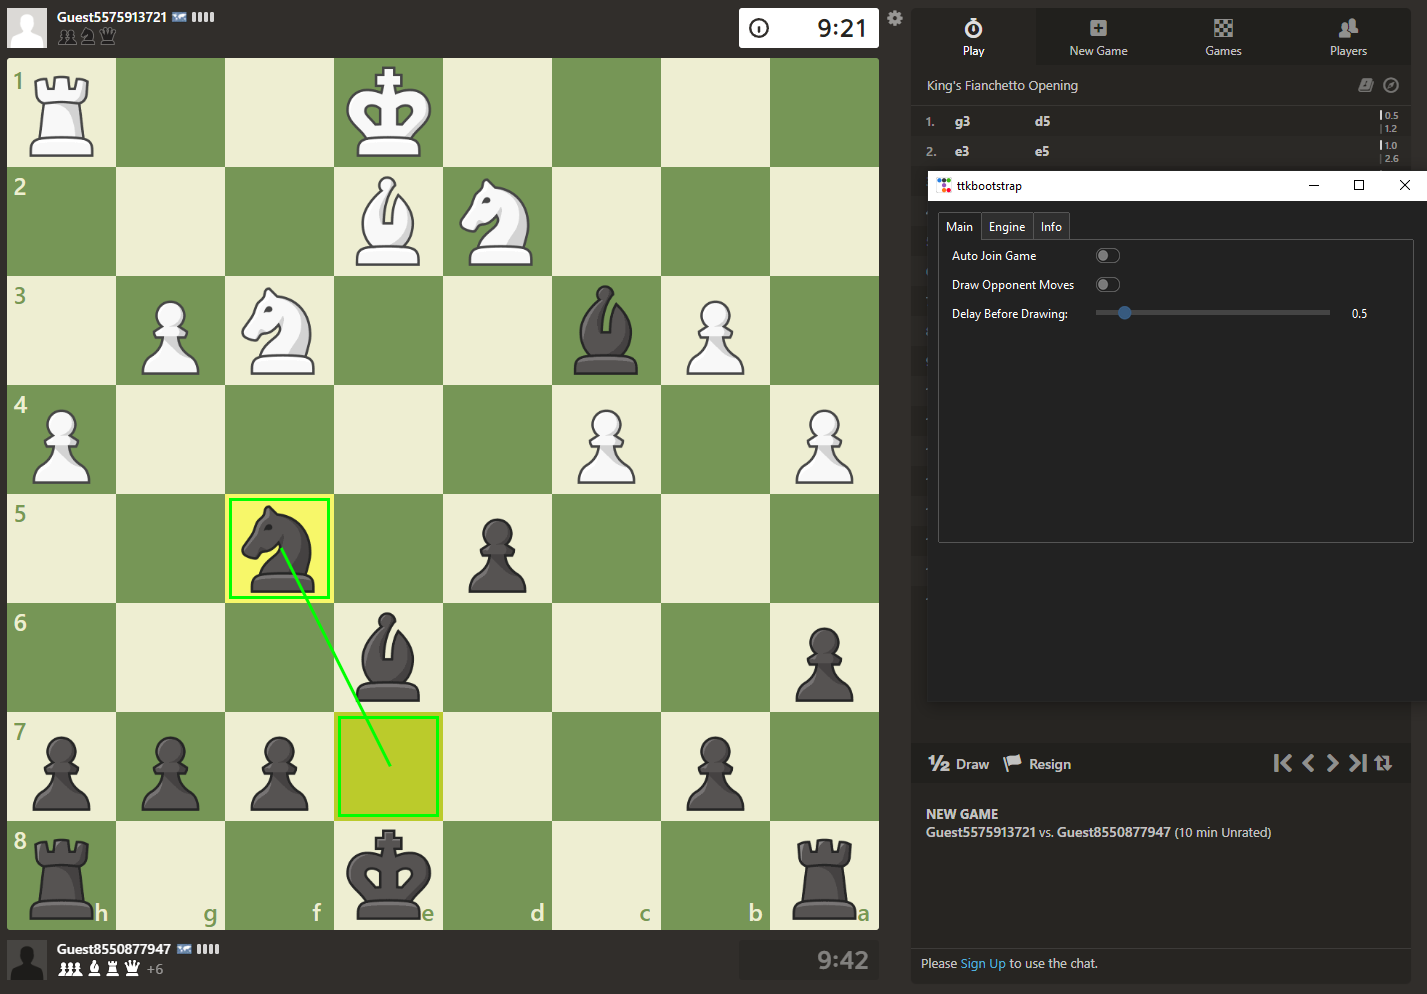Go to the Players section

pyautogui.click(x=1348, y=37)
